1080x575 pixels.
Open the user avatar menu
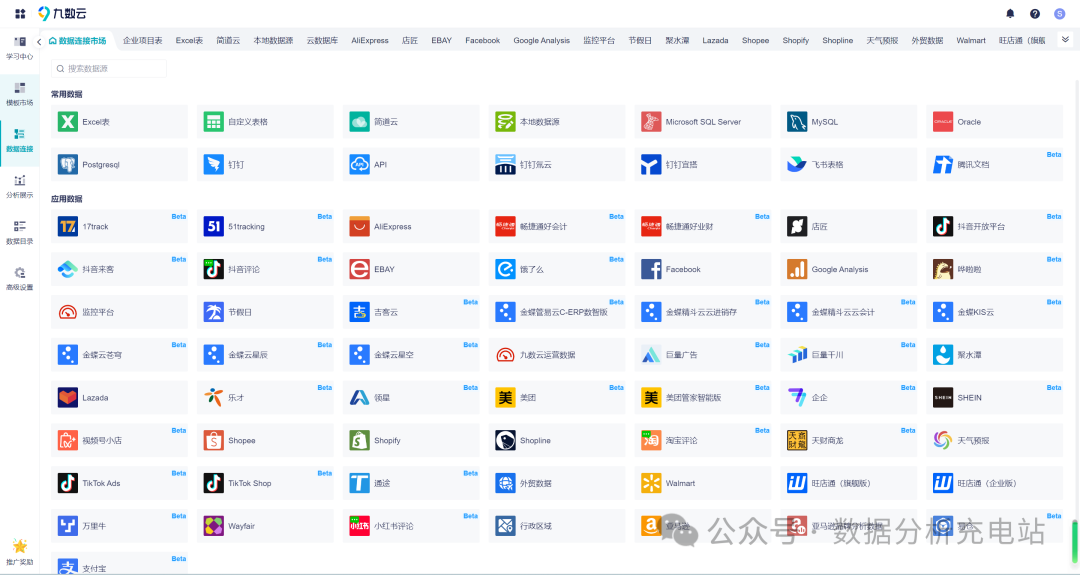1059,13
